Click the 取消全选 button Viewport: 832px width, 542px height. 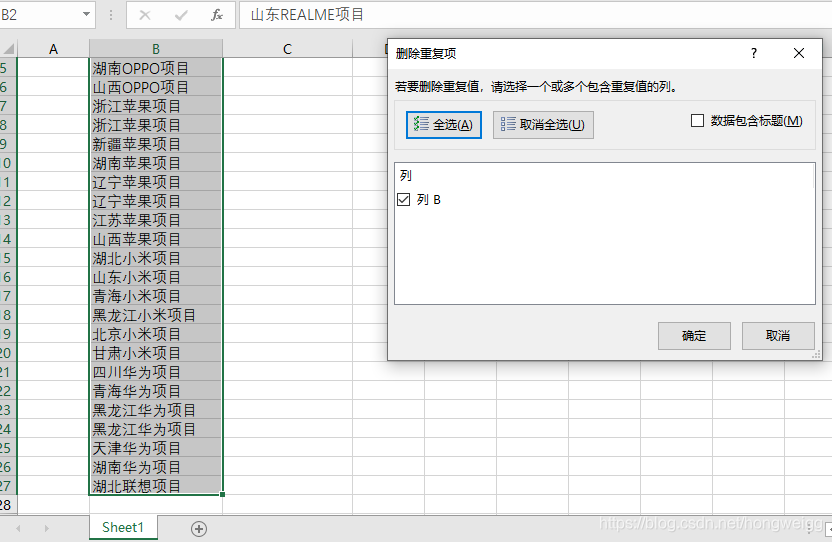543,125
